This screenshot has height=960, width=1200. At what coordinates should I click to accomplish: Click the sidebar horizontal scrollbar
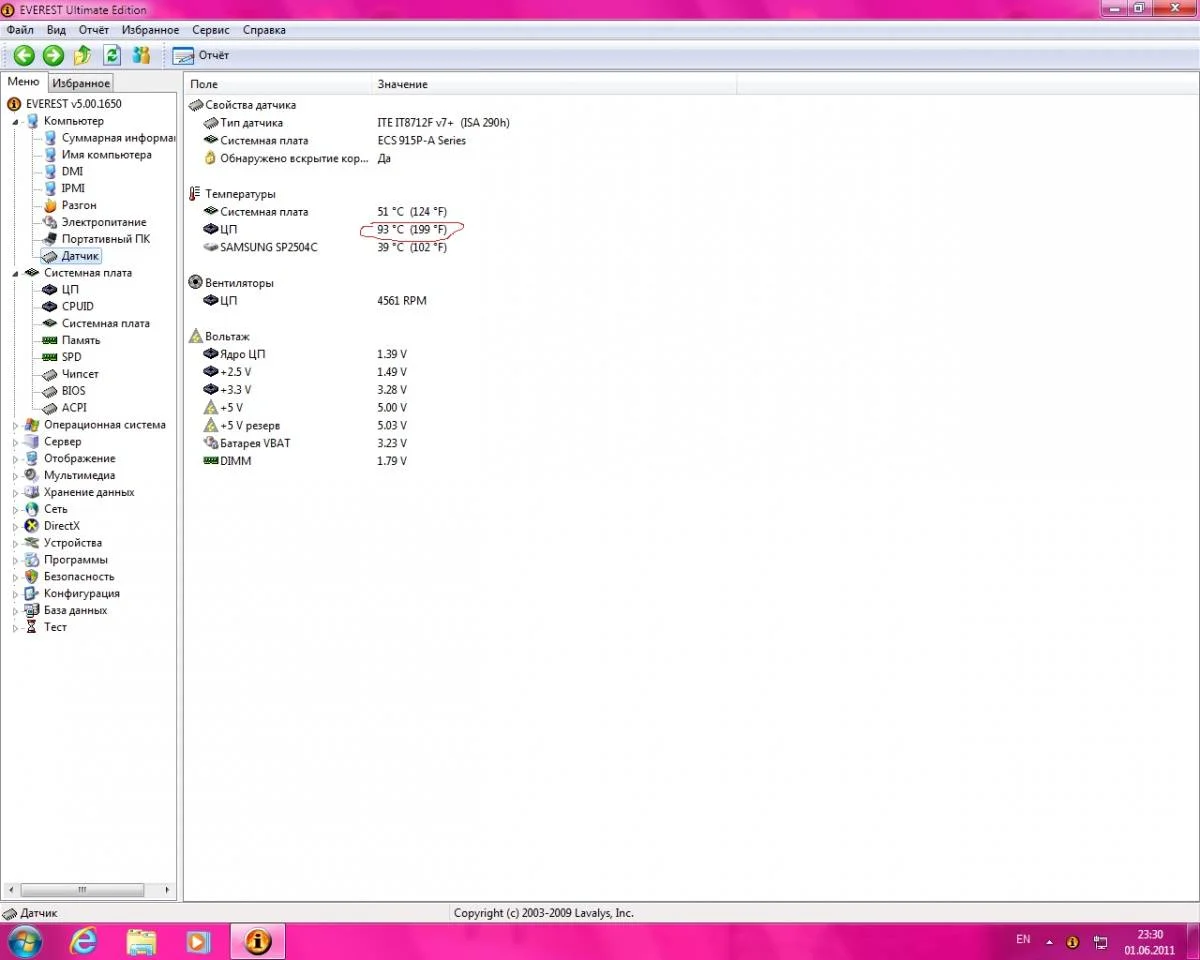pos(90,889)
